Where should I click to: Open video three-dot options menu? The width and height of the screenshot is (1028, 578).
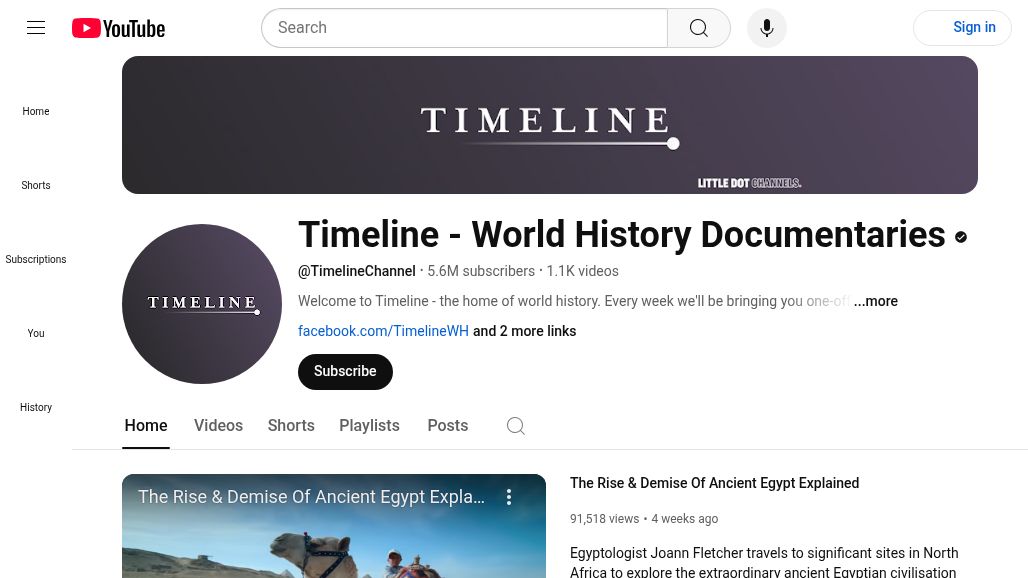pos(509,497)
